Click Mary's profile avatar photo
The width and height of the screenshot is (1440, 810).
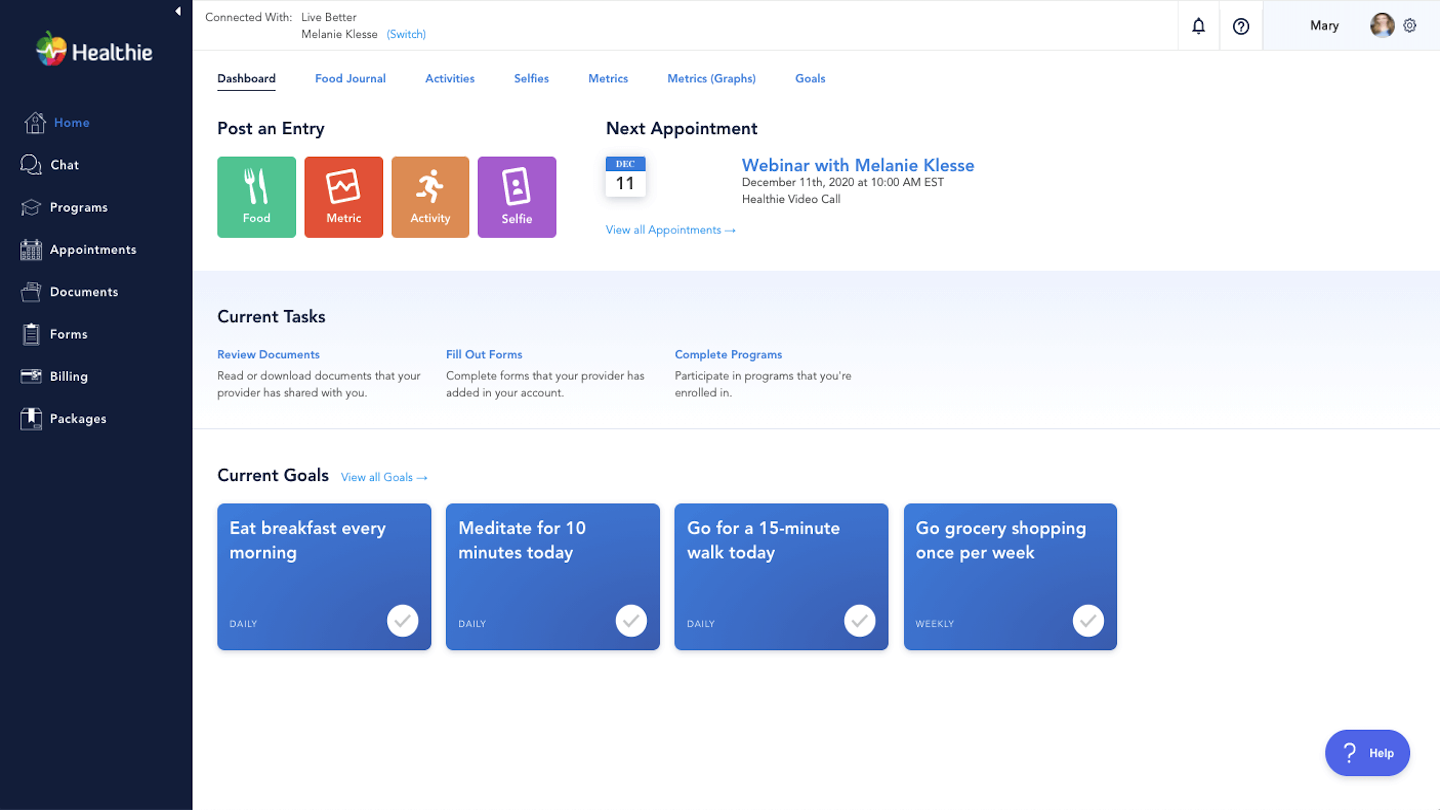[1382, 26]
